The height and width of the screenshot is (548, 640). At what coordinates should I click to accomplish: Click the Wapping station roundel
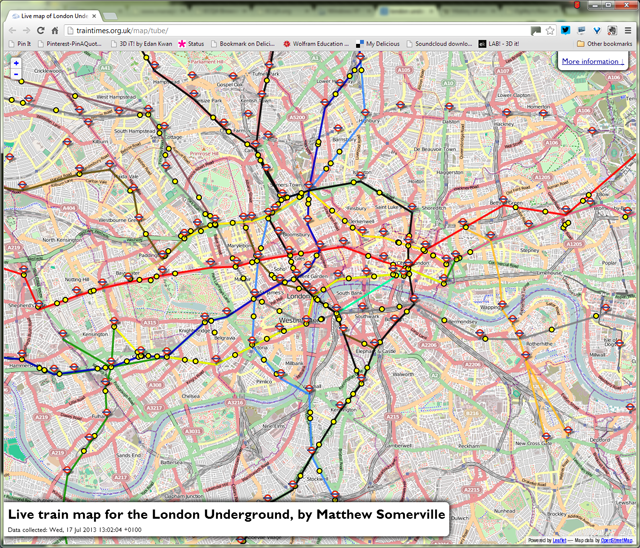[502, 304]
